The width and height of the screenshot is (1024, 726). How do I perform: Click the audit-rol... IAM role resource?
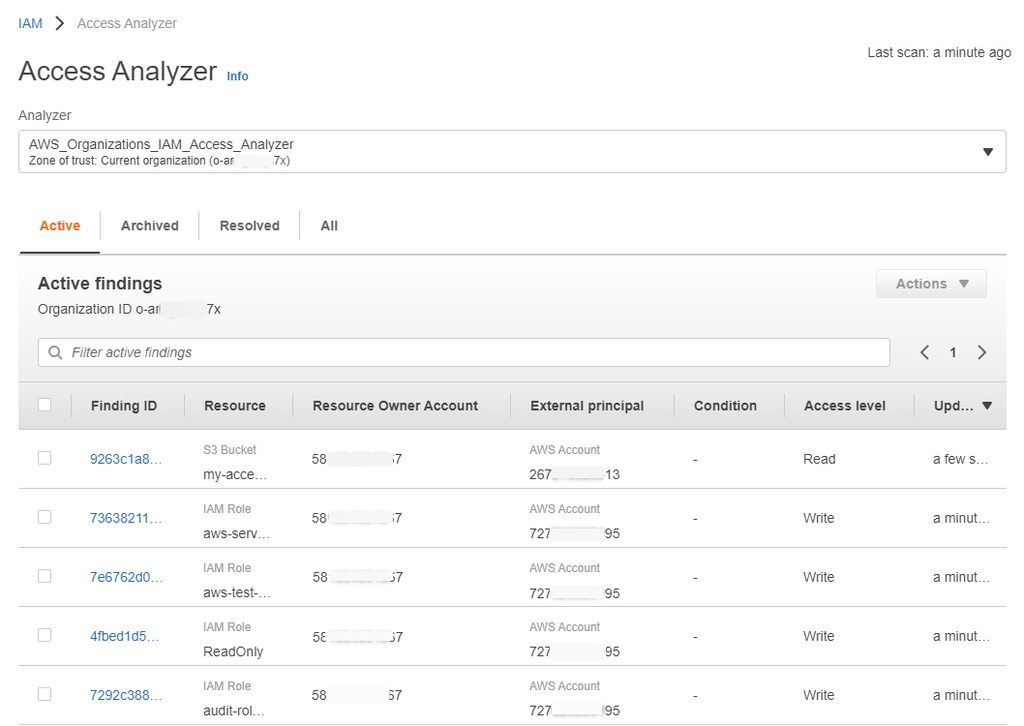(234, 710)
